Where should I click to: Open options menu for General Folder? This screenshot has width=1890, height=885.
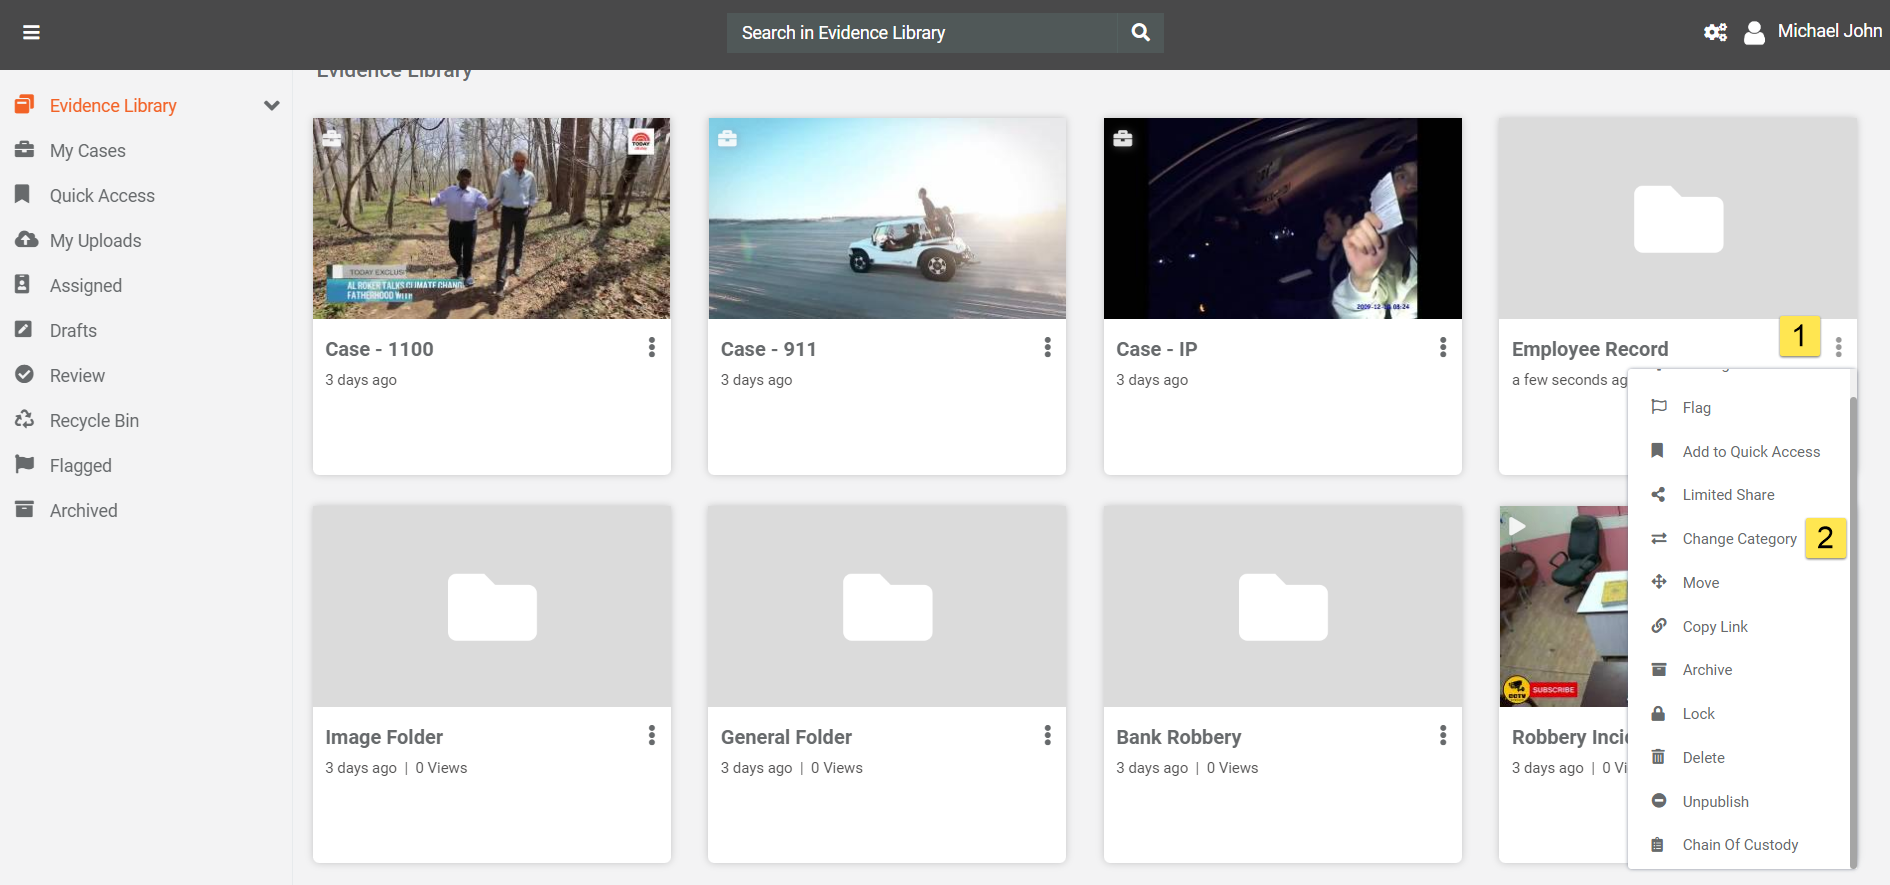1047,735
